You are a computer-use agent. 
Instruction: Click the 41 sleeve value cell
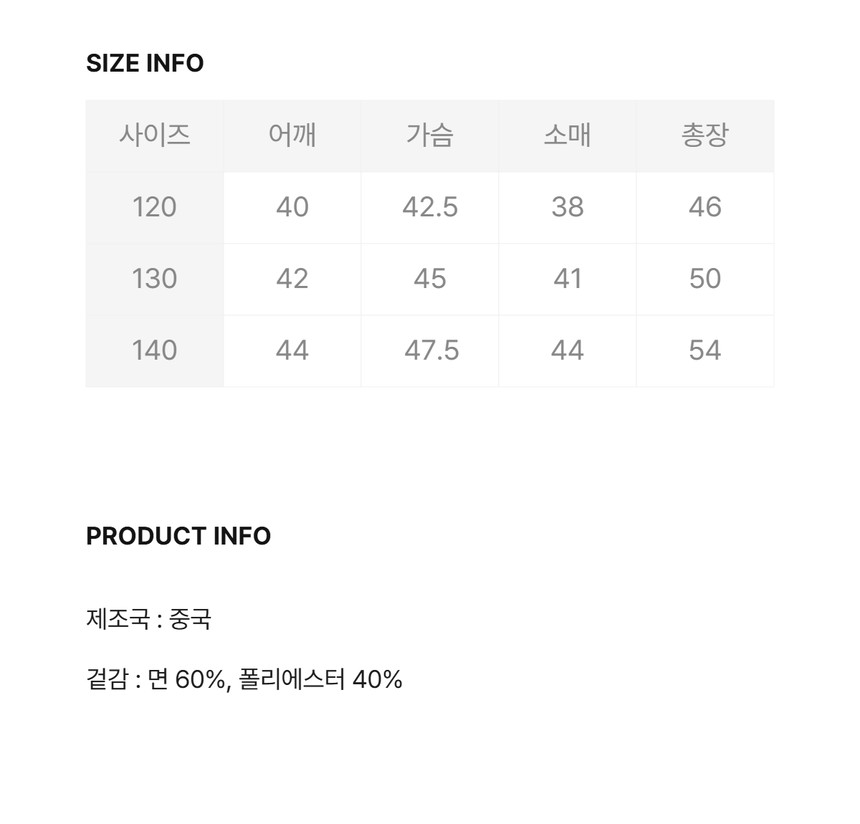tap(568, 279)
